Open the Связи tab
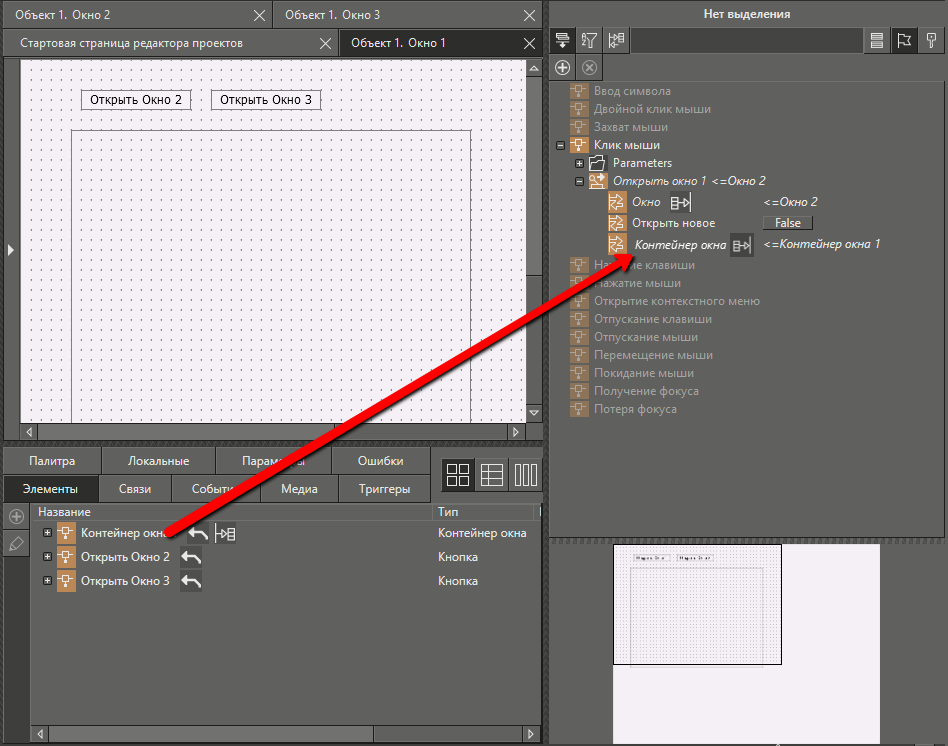Viewport: 948px width, 746px height. tap(135, 489)
